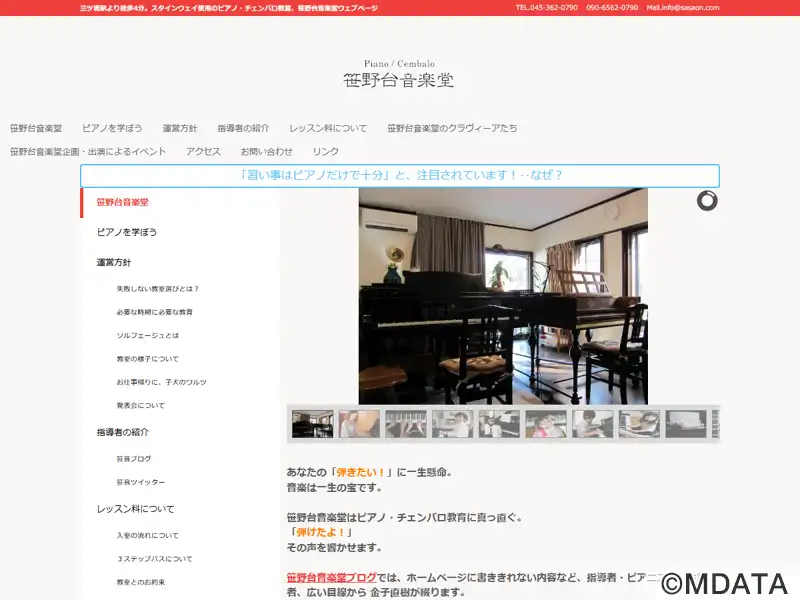Open 指導者の紹介 in top navigation menu
This screenshot has width=800, height=600.
tap(243, 128)
